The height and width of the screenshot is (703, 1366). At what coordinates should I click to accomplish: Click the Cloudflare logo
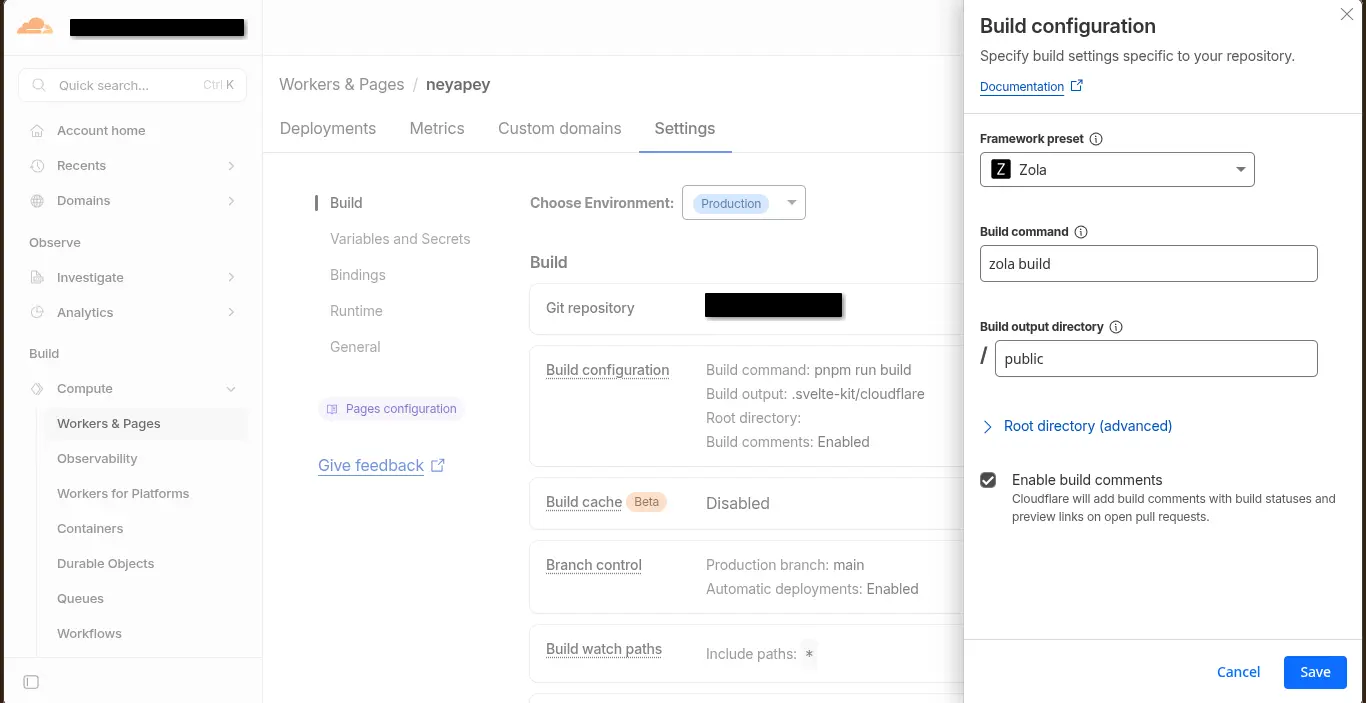[35, 27]
